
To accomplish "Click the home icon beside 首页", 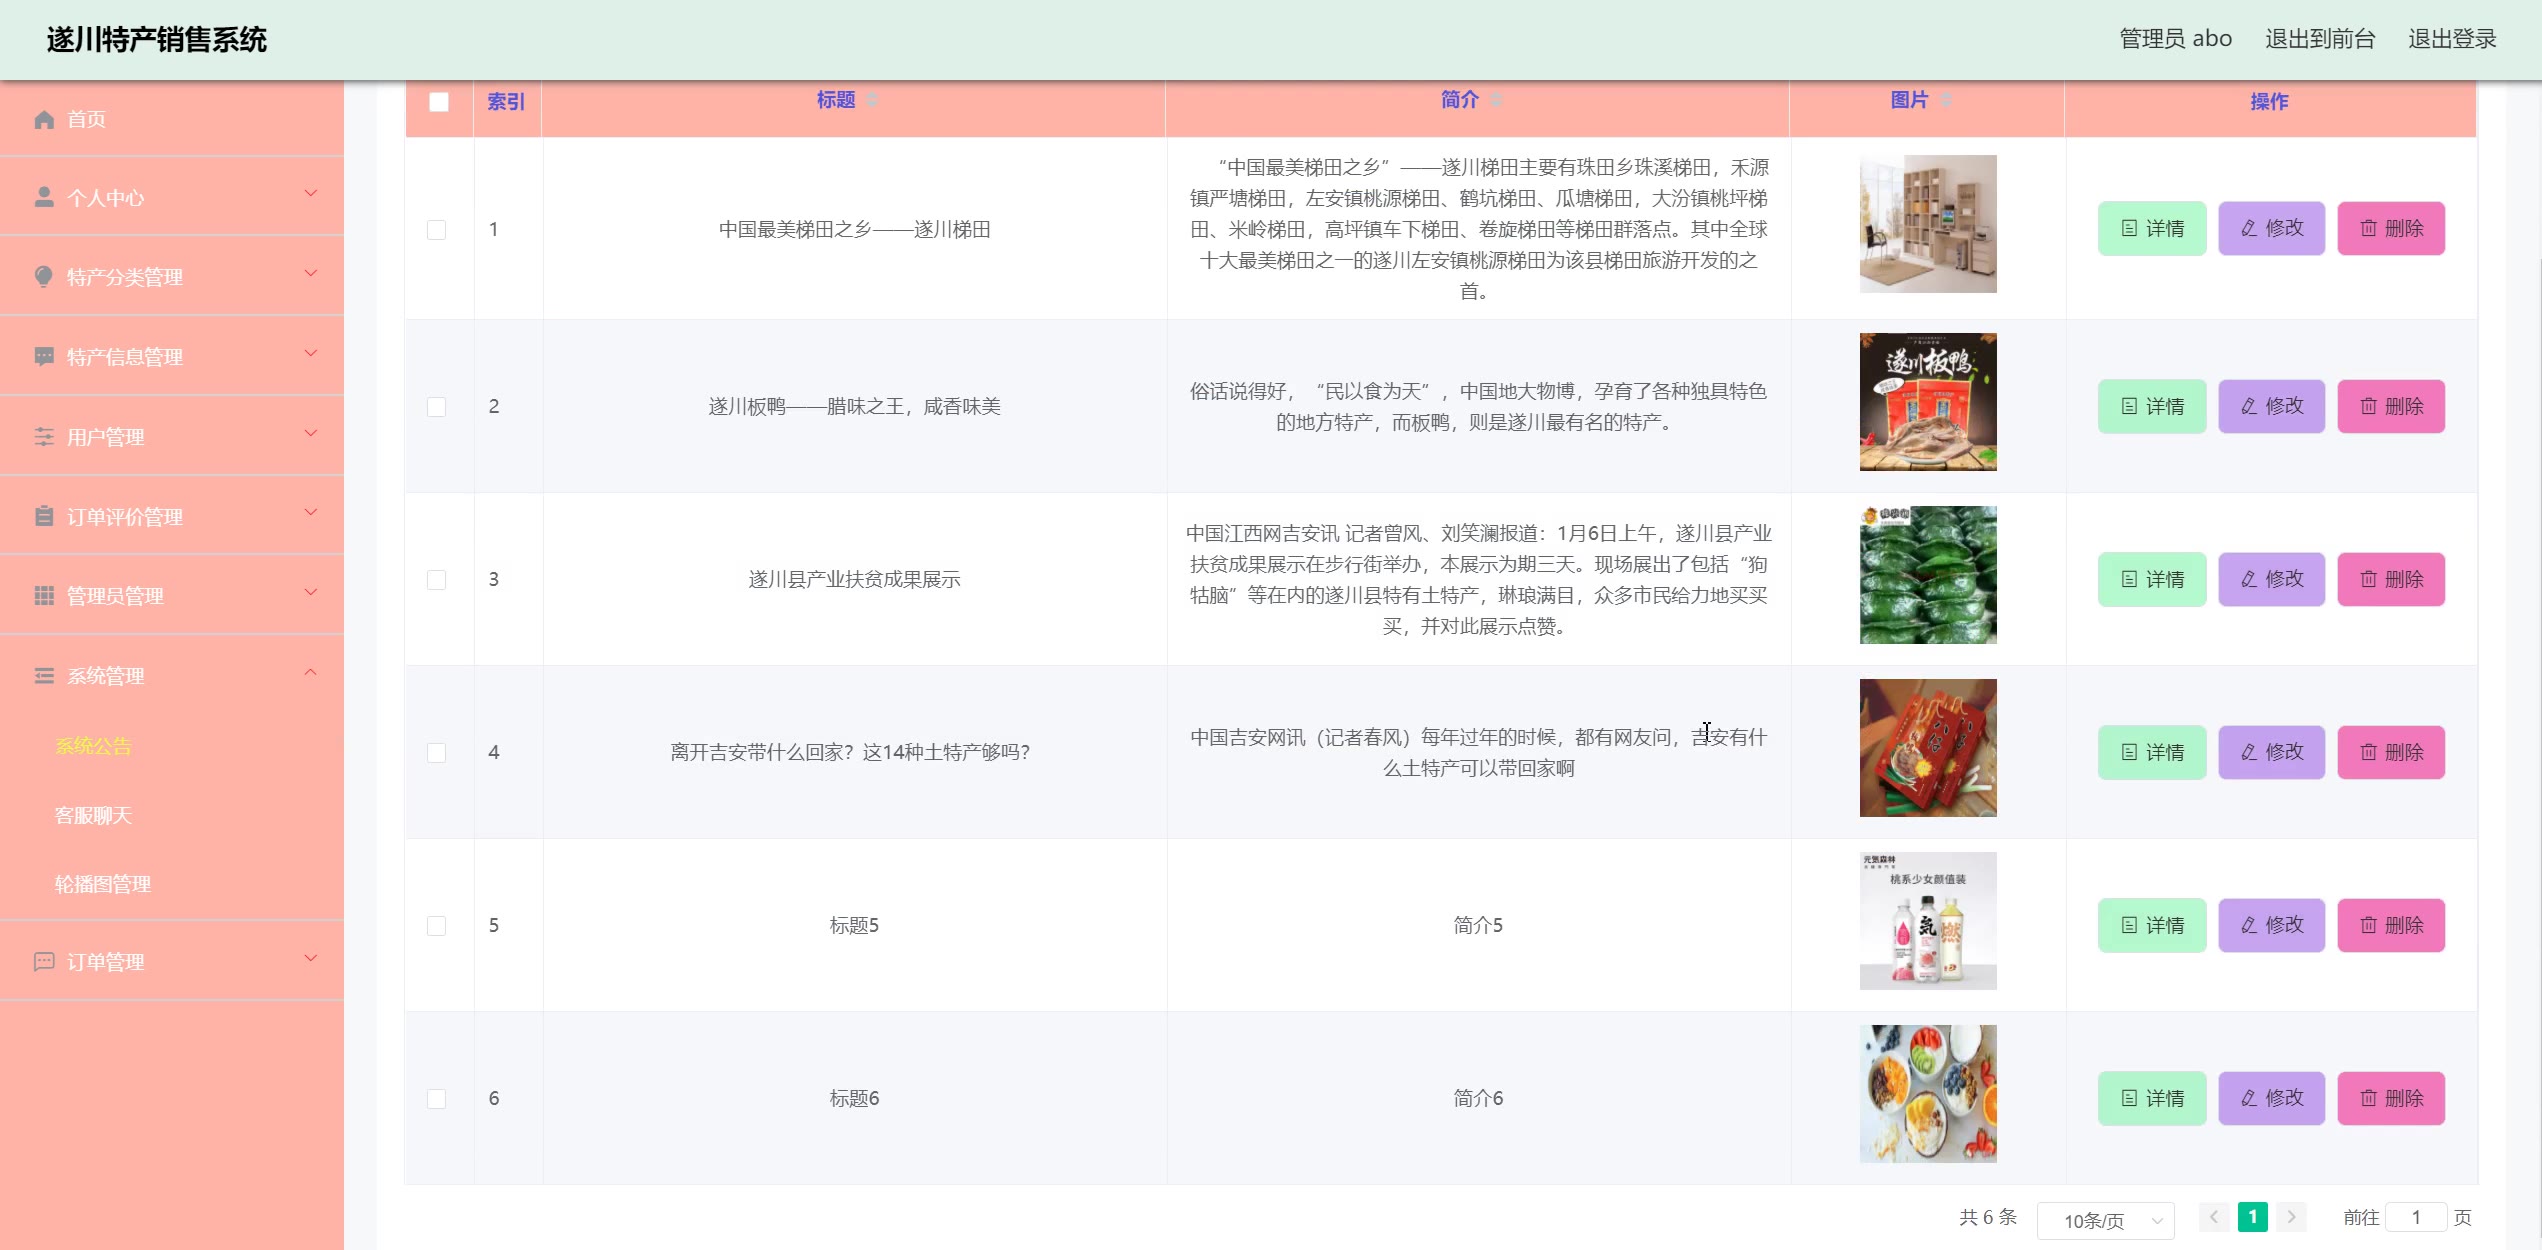I will [44, 120].
